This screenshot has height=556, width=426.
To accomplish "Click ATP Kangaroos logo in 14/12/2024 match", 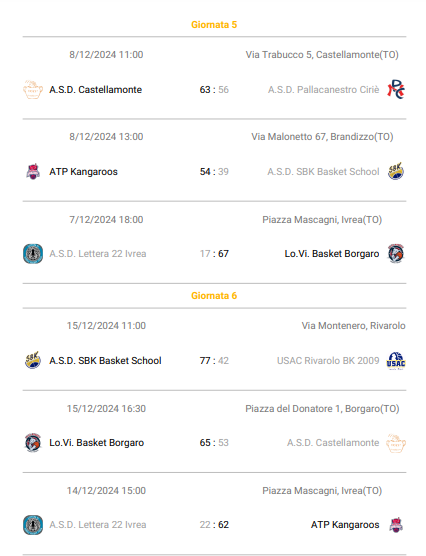I will pyautogui.click(x=396, y=525).
